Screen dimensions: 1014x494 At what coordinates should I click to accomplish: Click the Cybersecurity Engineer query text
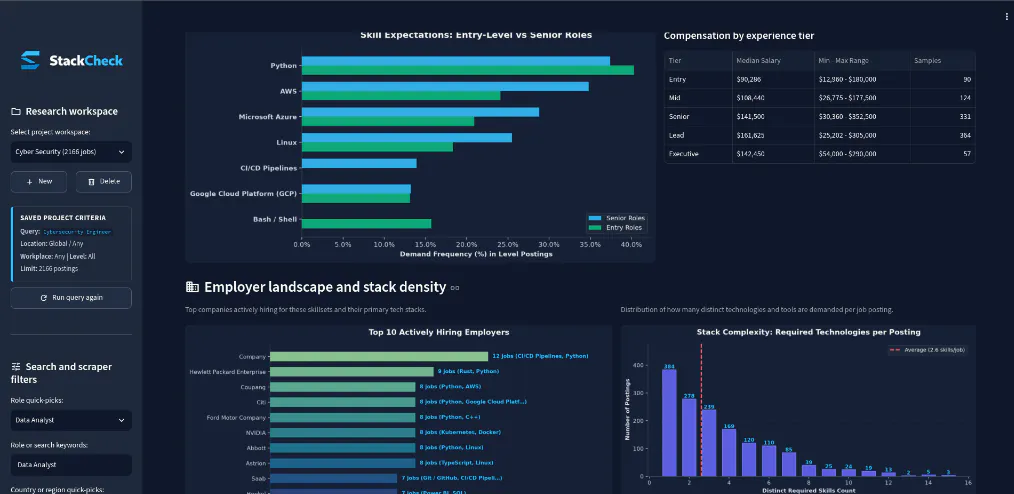click(77, 231)
